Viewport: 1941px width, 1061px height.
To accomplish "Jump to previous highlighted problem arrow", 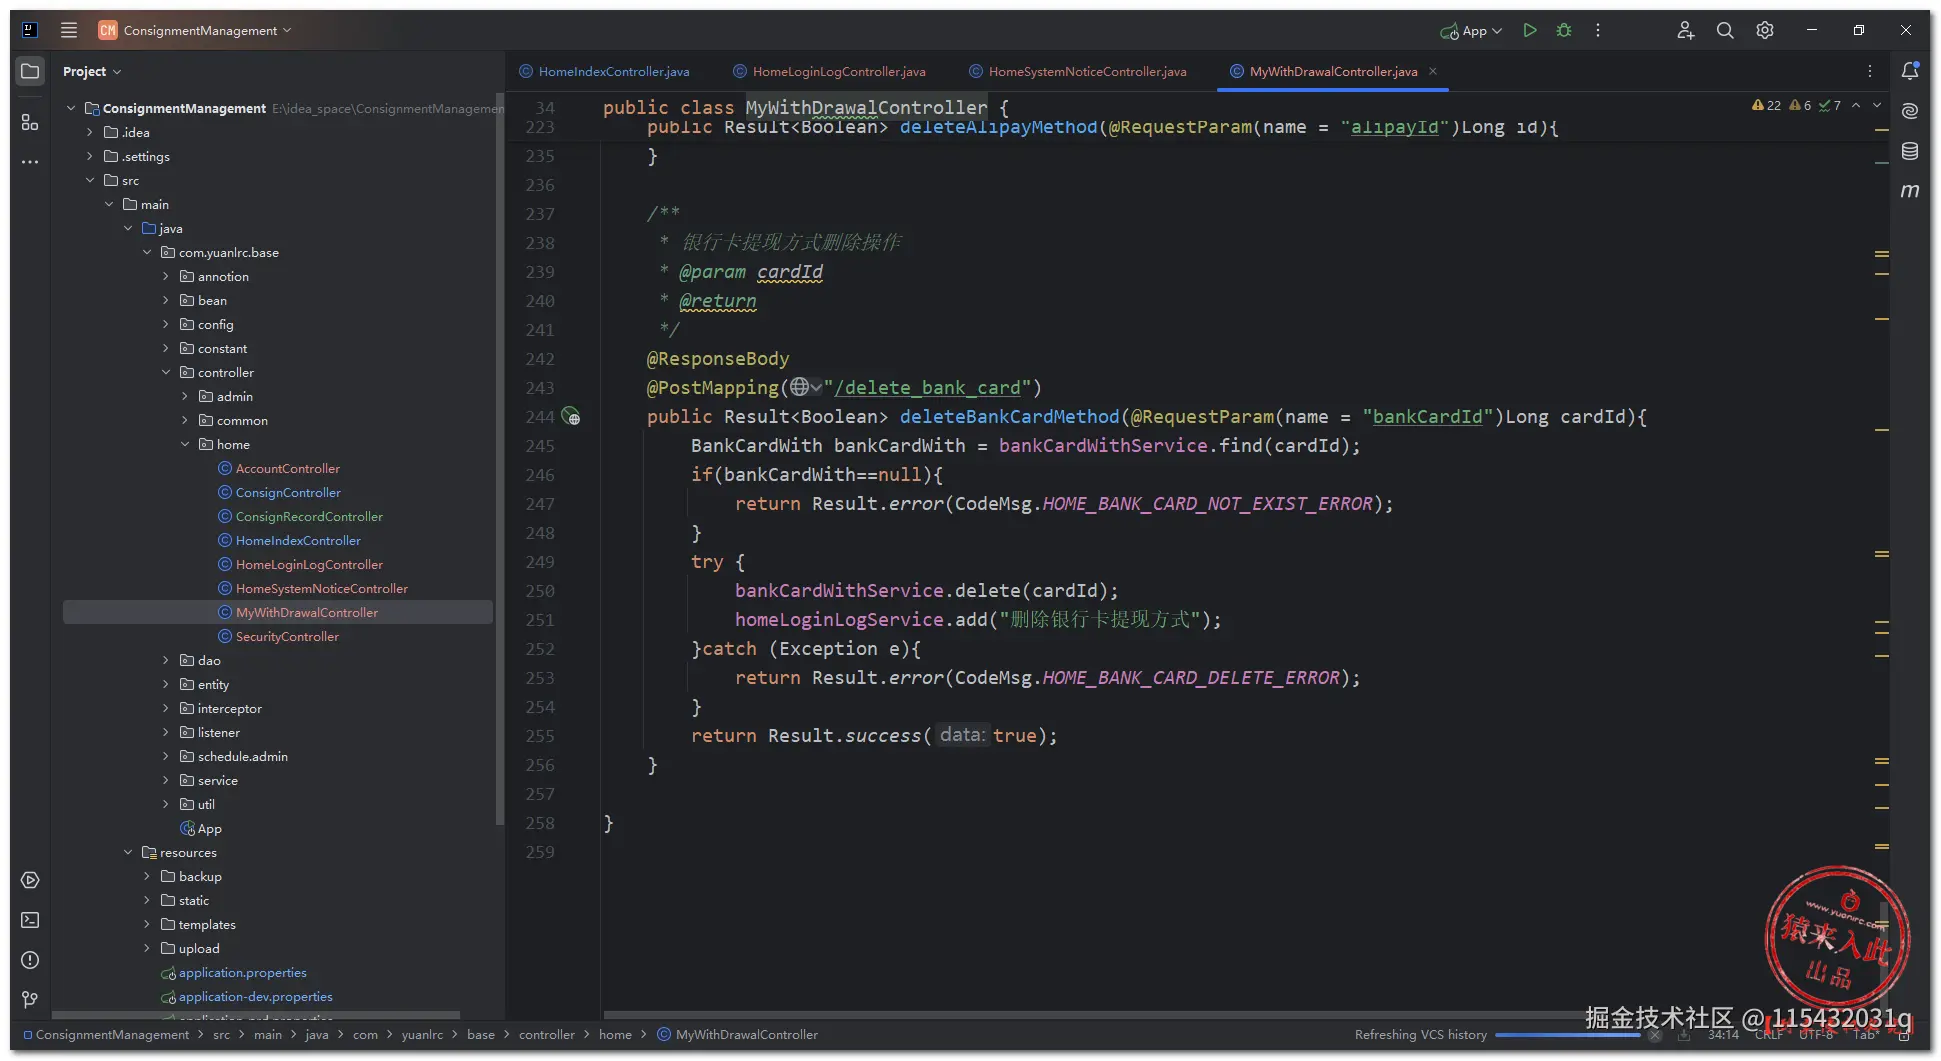I will [x=1856, y=105].
